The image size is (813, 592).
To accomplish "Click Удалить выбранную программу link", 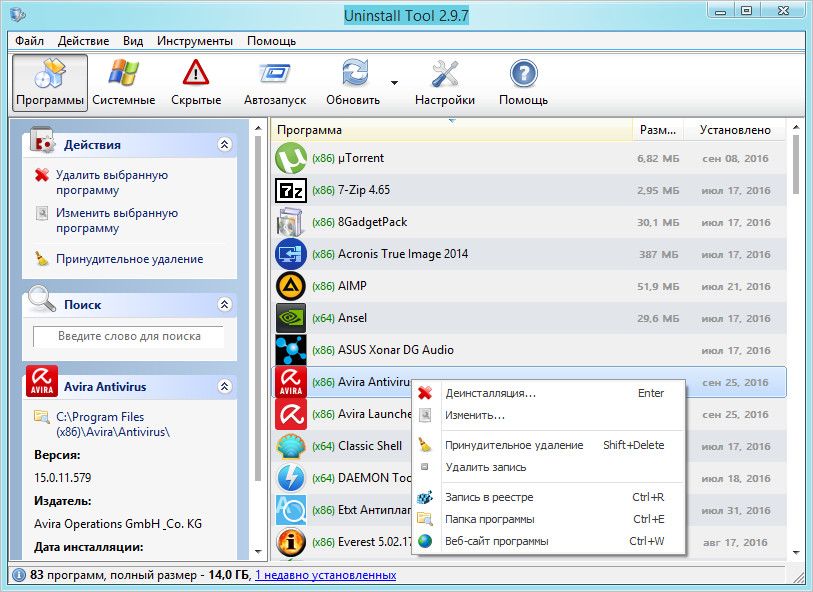I will pyautogui.click(x=112, y=182).
